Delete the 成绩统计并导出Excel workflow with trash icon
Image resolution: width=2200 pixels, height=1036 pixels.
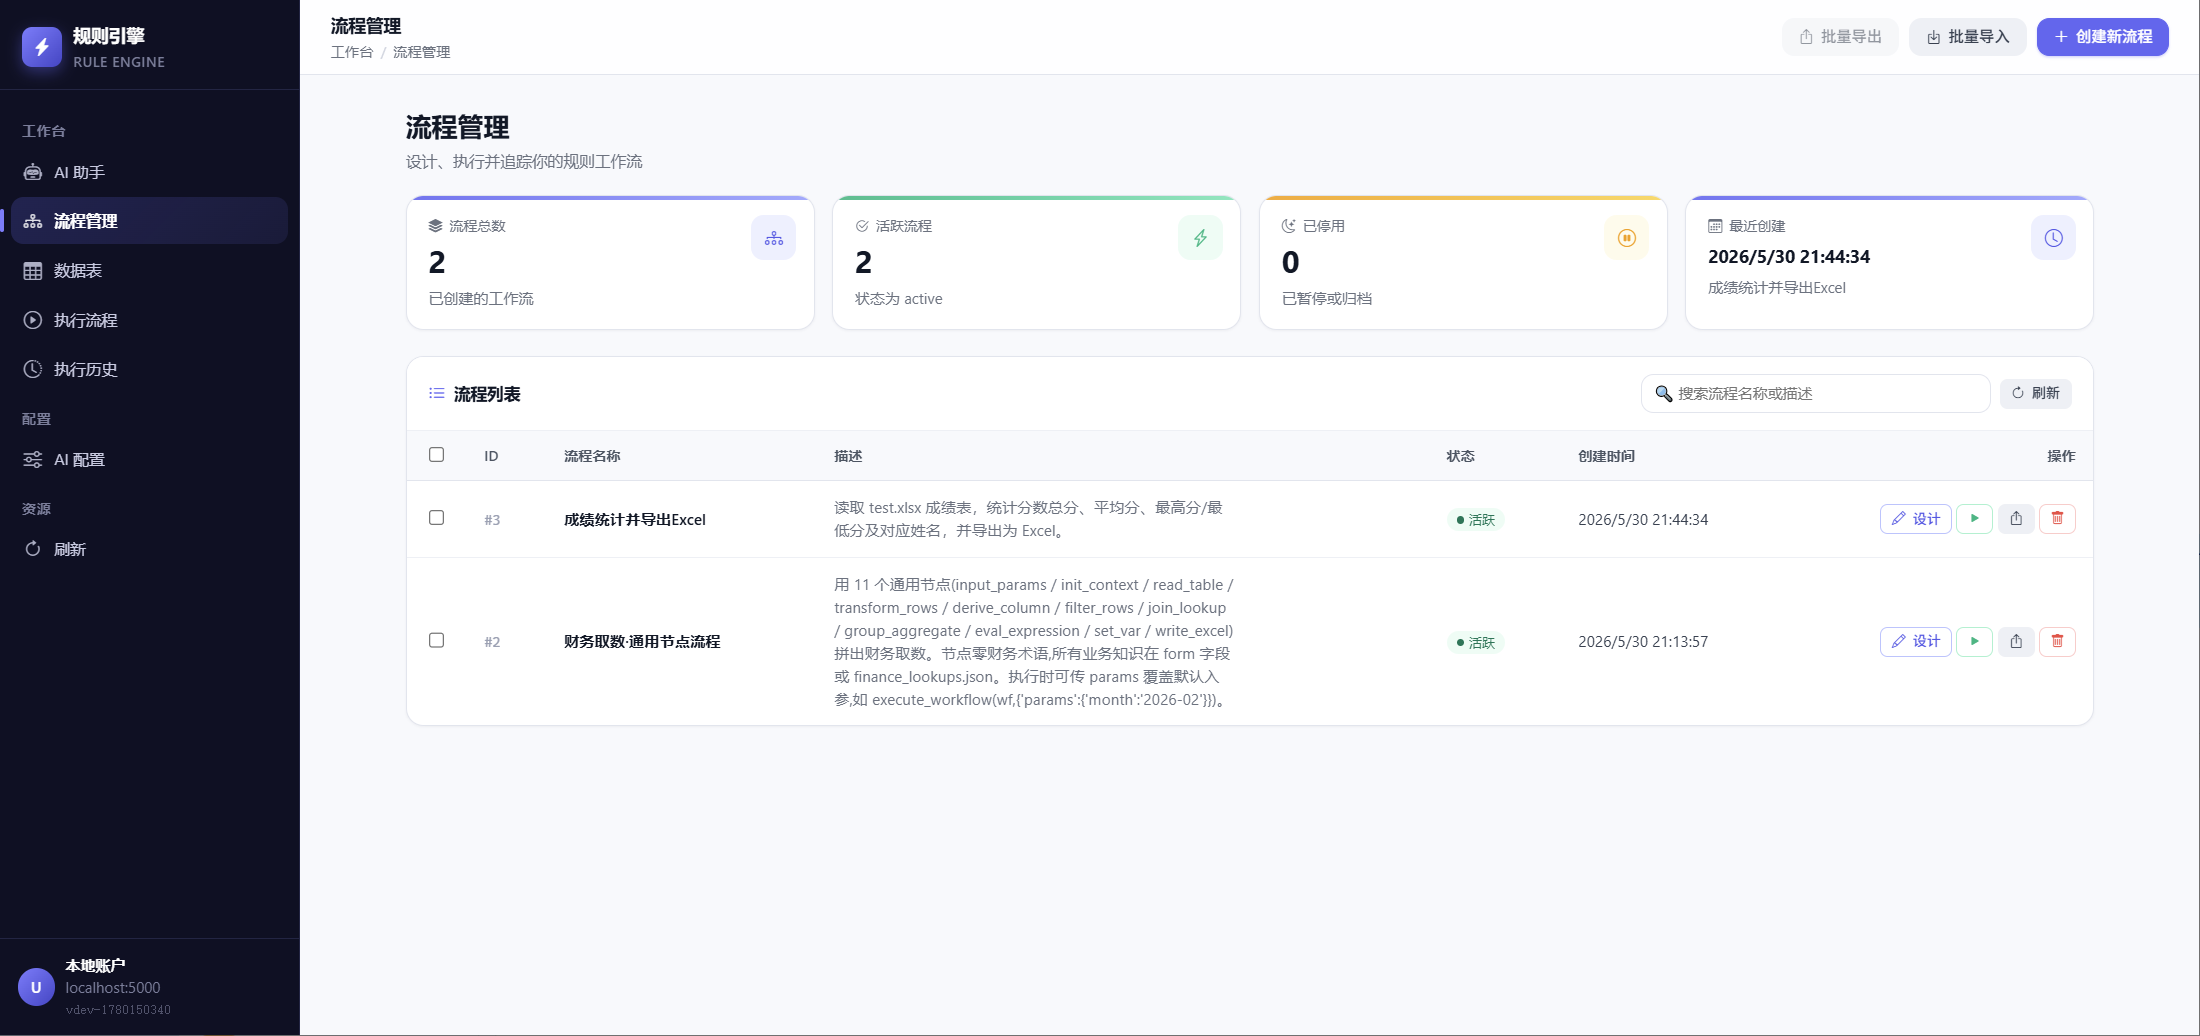pyautogui.click(x=2057, y=519)
